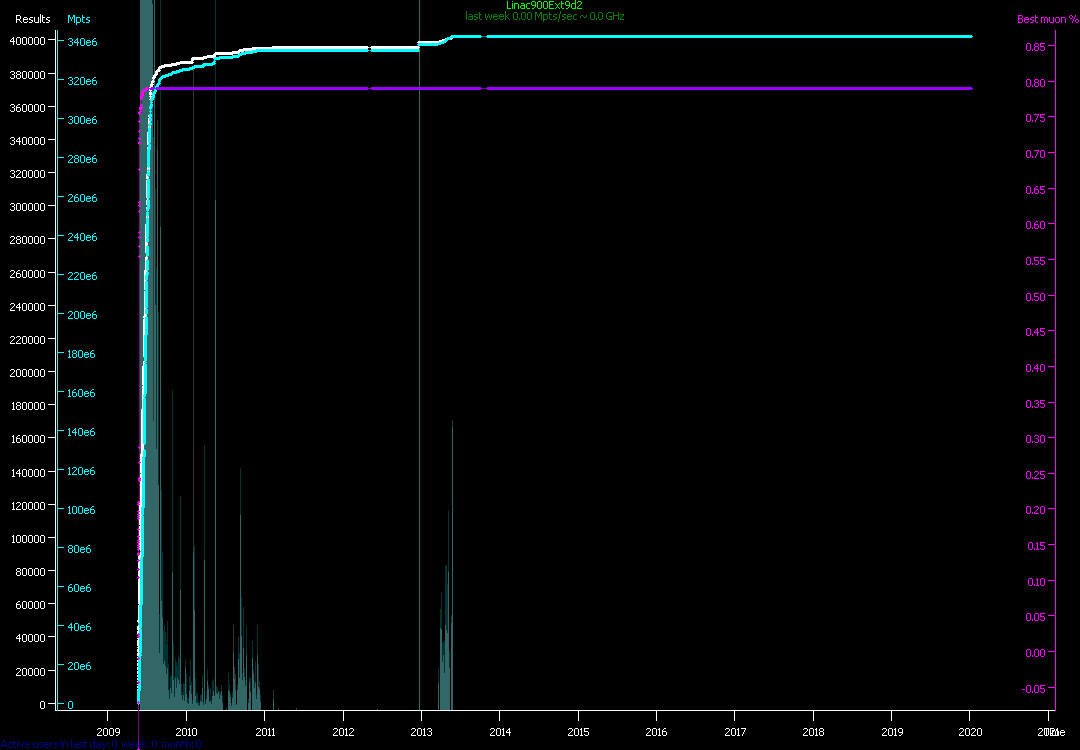Click the -0.05 value on Best muon axis
1080x750 pixels.
pyautogui.click(x=1035, y=688)
